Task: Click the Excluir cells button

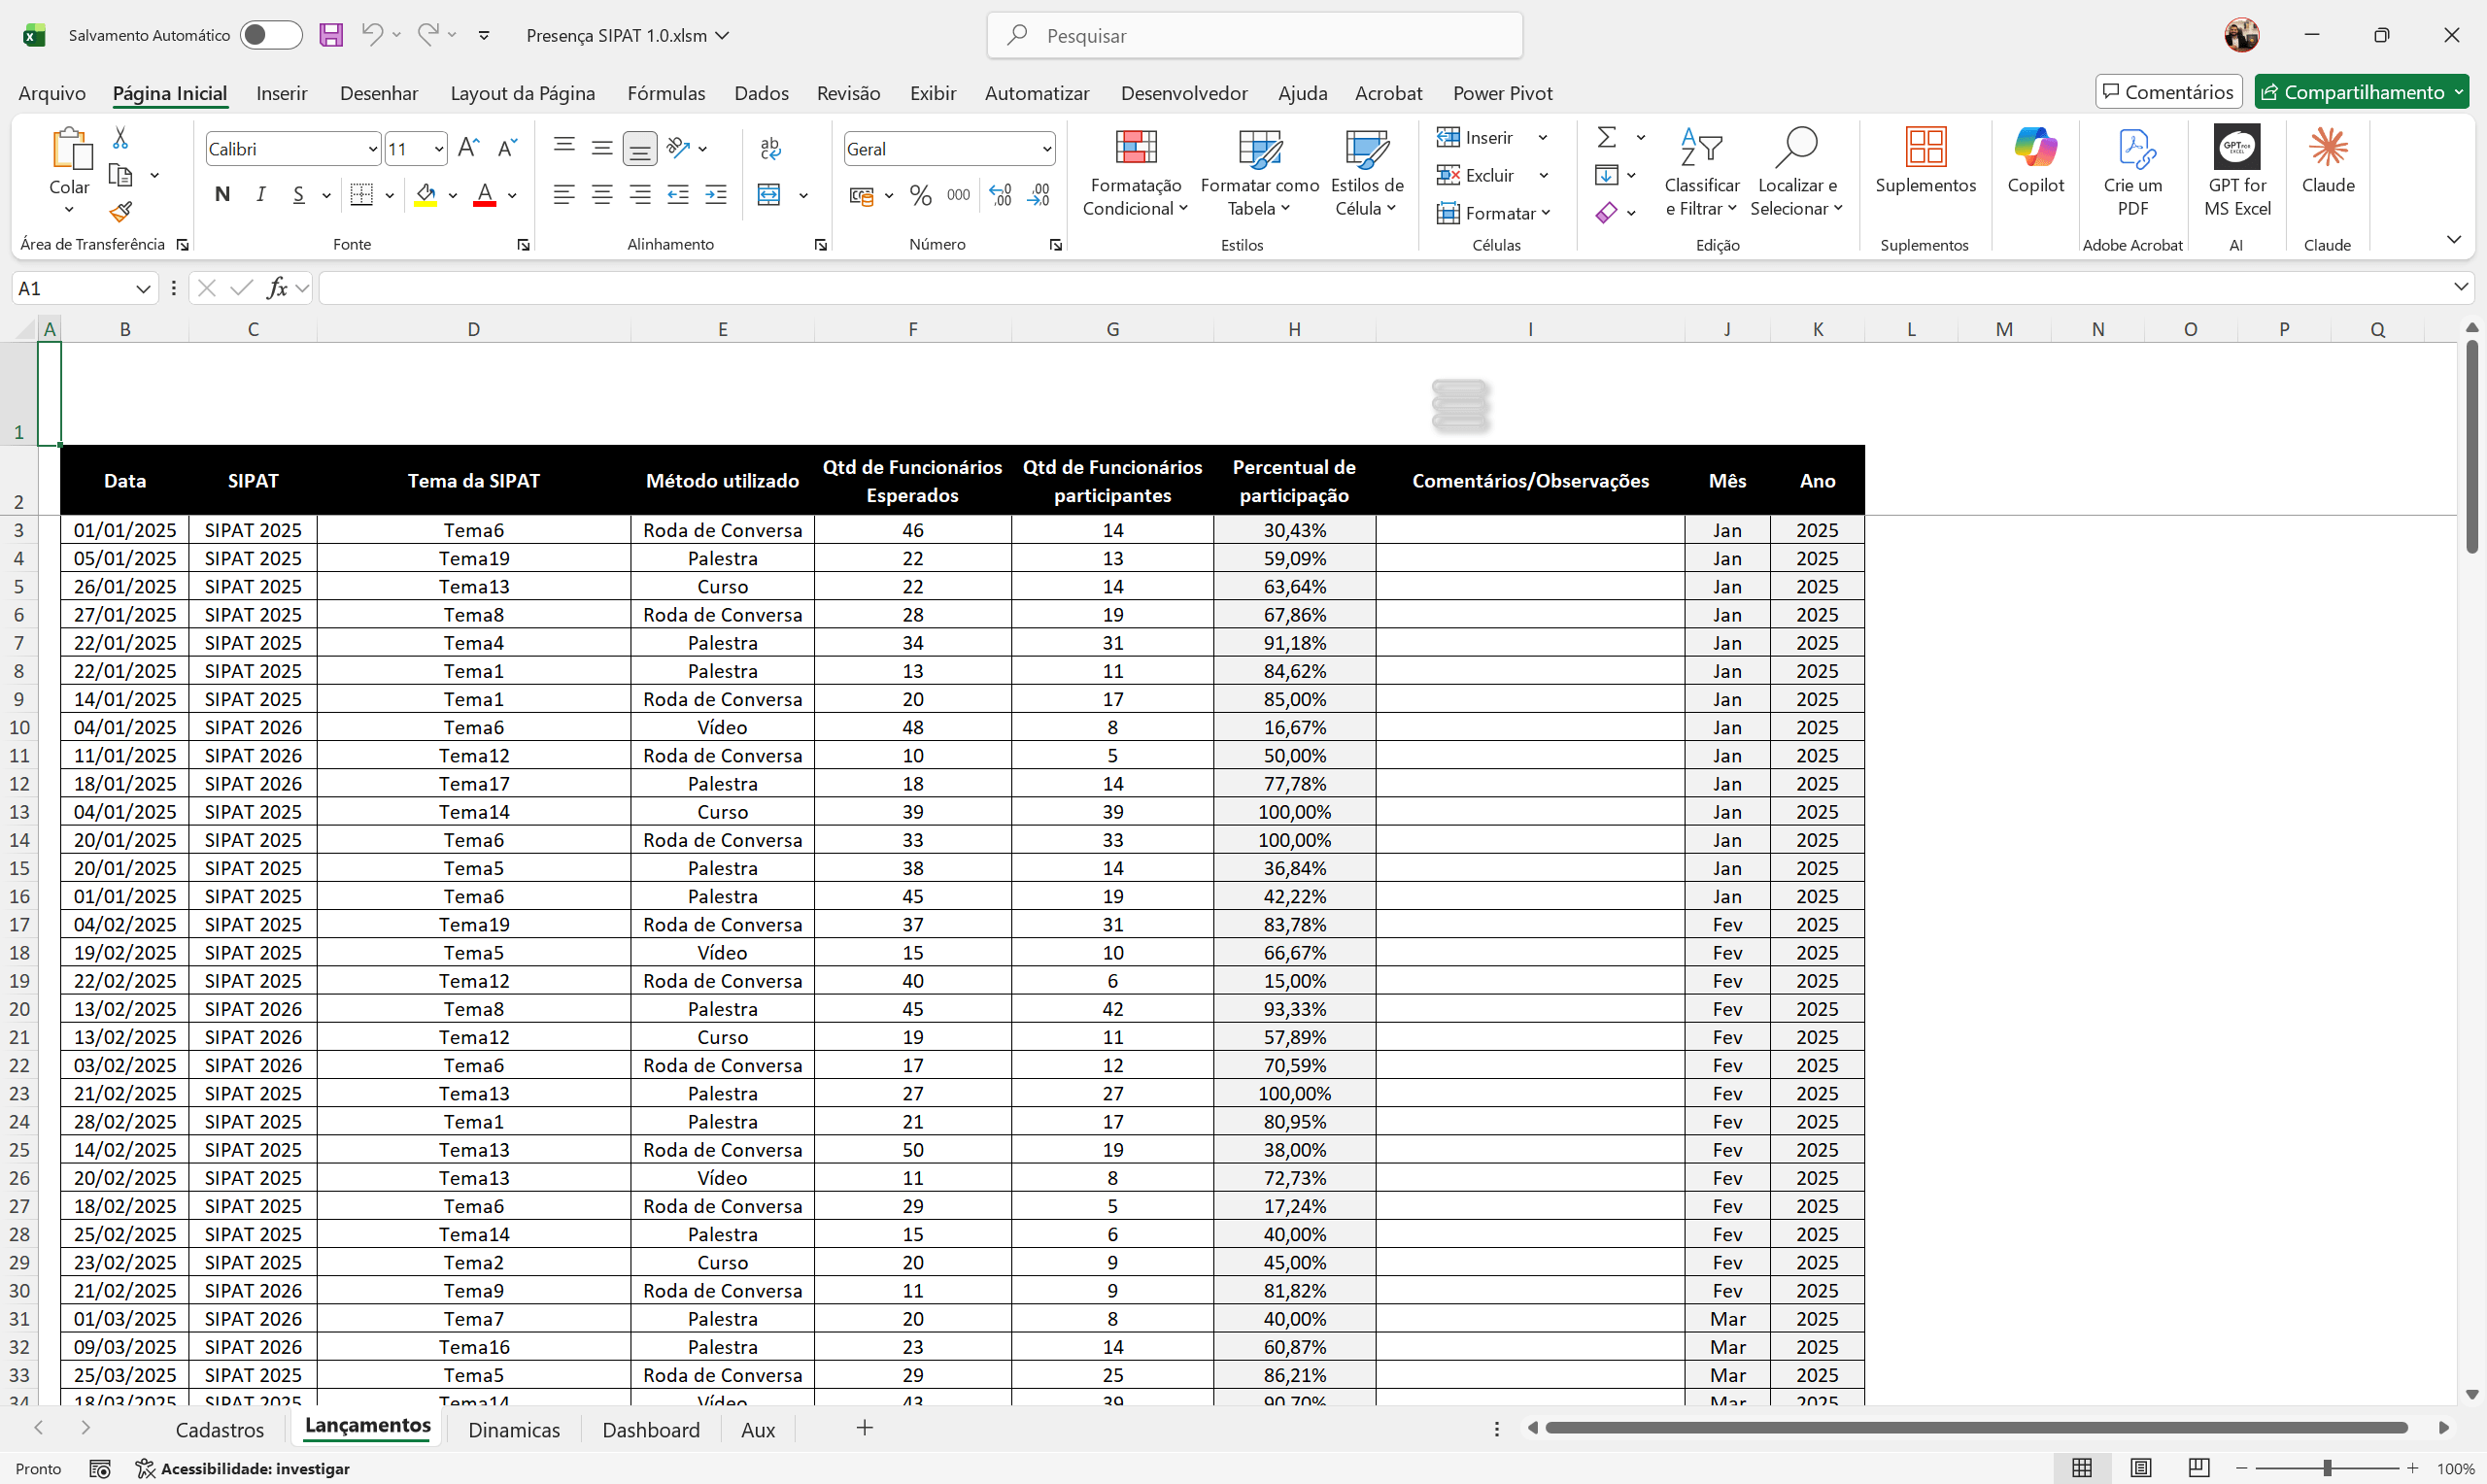Action: click(1476, 175)
